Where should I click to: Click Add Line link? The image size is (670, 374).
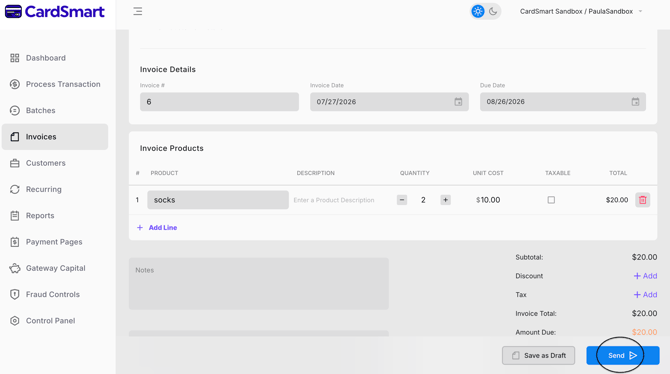pos(157,228)
